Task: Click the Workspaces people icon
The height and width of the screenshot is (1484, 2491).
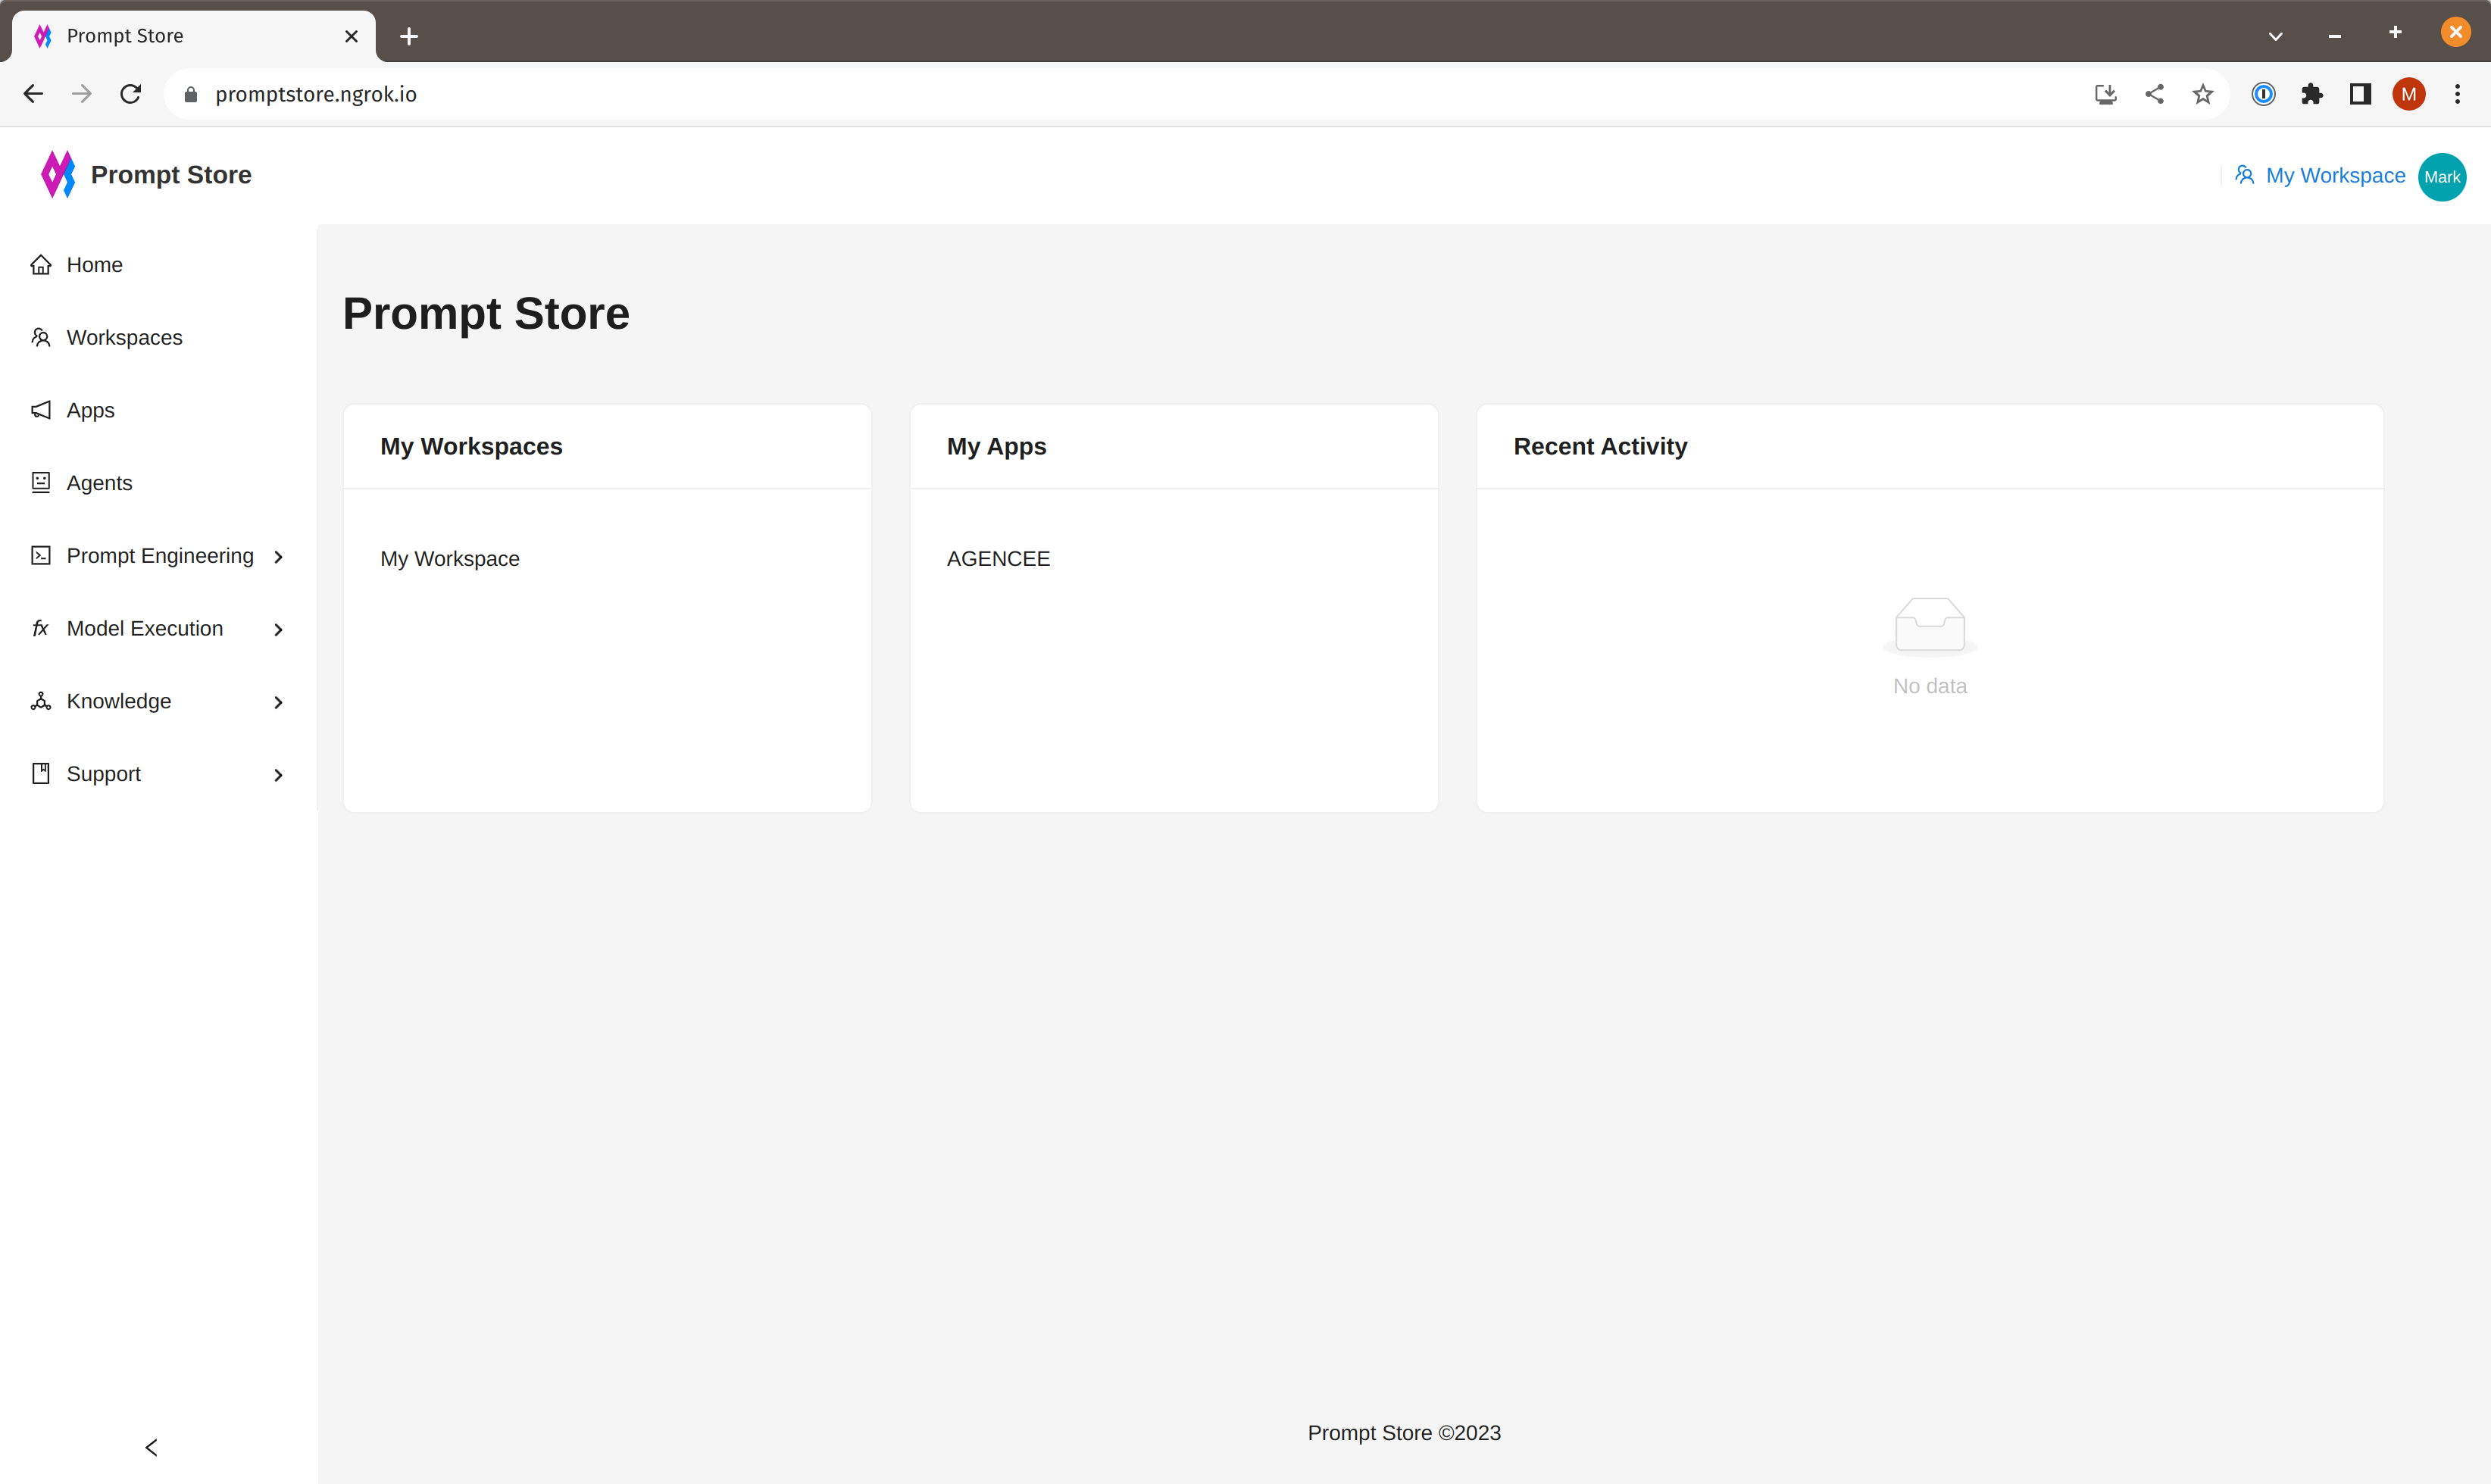Action: click(41, 338)
